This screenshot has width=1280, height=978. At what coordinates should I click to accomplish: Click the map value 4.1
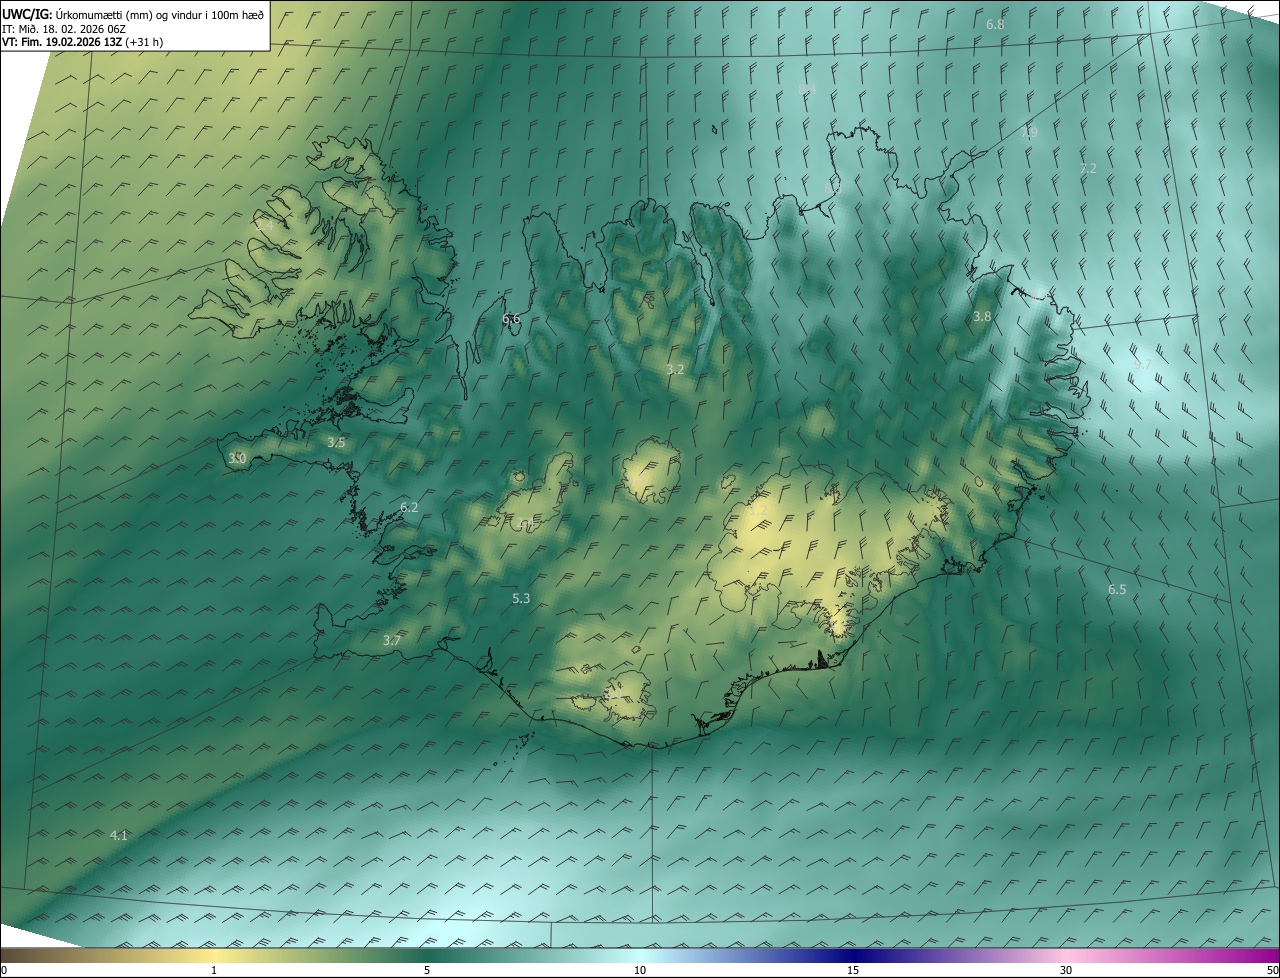pyautogui.click(x=118, y=835)
